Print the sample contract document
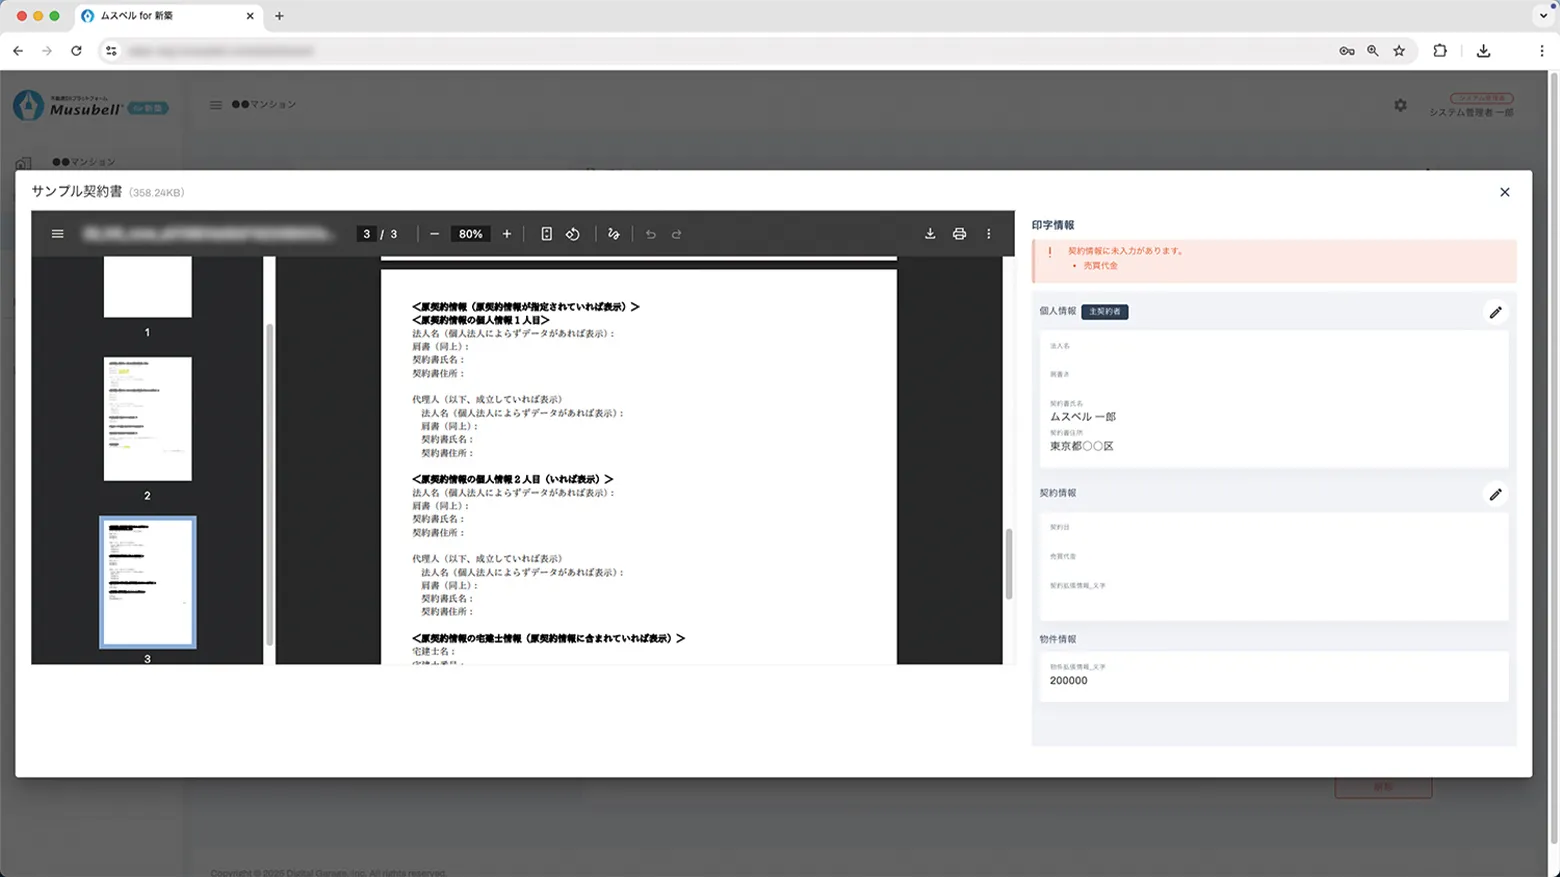 959,233
